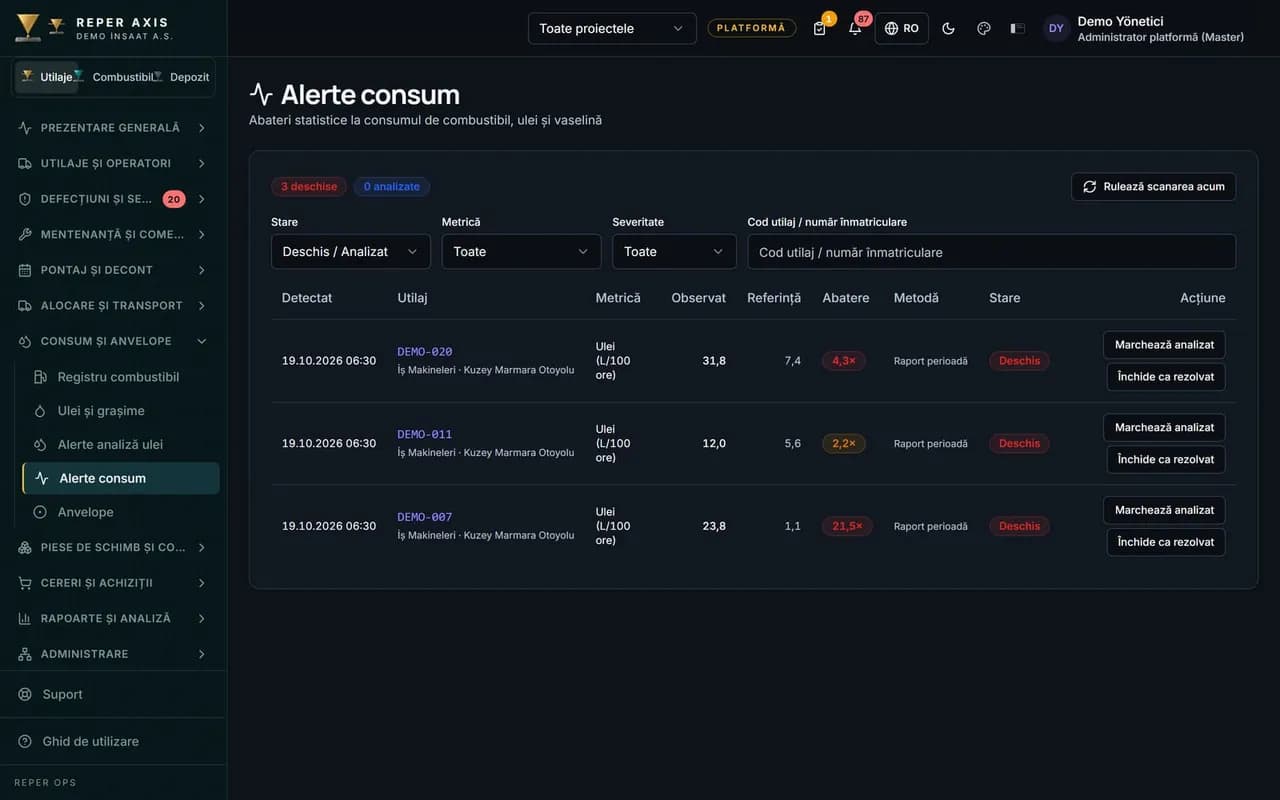Expand the Defecțiuni section with badge 20
This screenshot has height=800, width=1280.
pos(112,199)
